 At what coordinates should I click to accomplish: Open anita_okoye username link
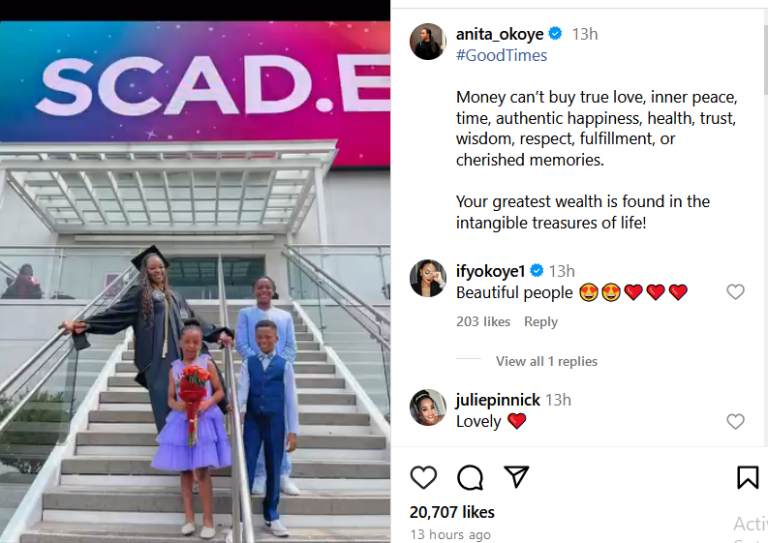pos(500,34)
